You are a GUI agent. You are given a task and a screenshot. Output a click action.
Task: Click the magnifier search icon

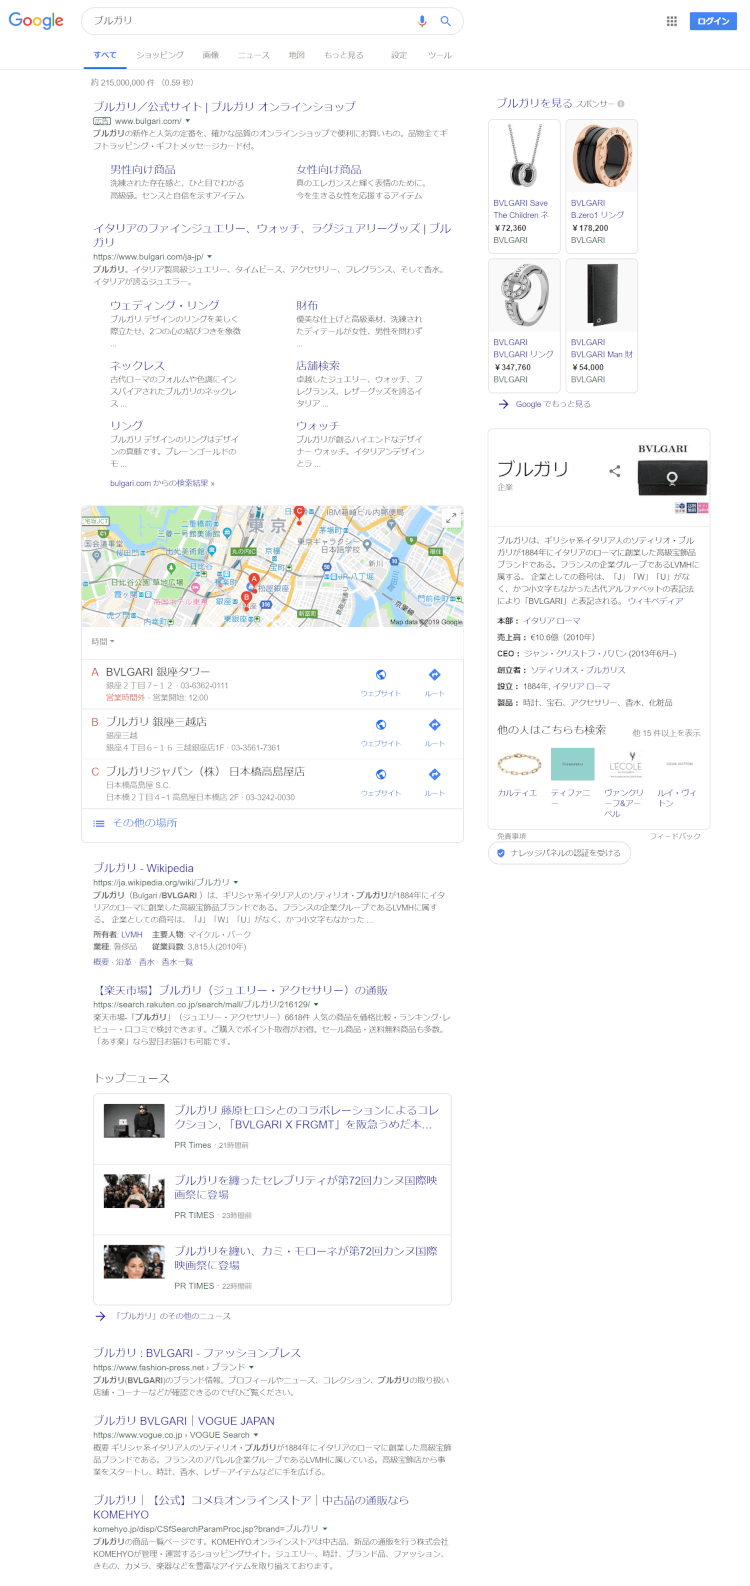click(446, 21)
